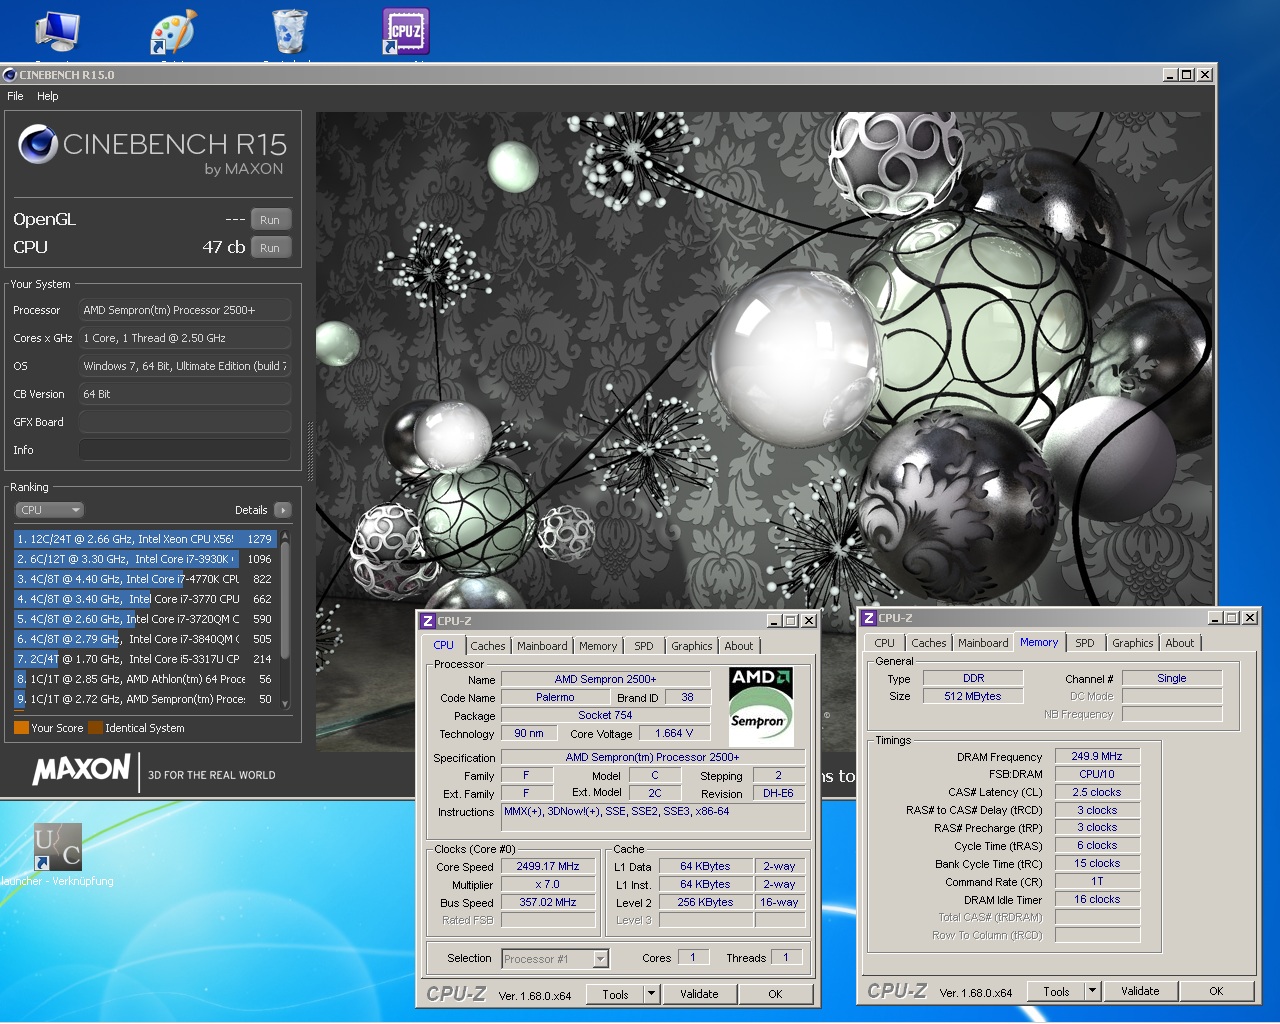
Task: Click Tools button in the left CPU-Z window
Action: pos(615,994)
